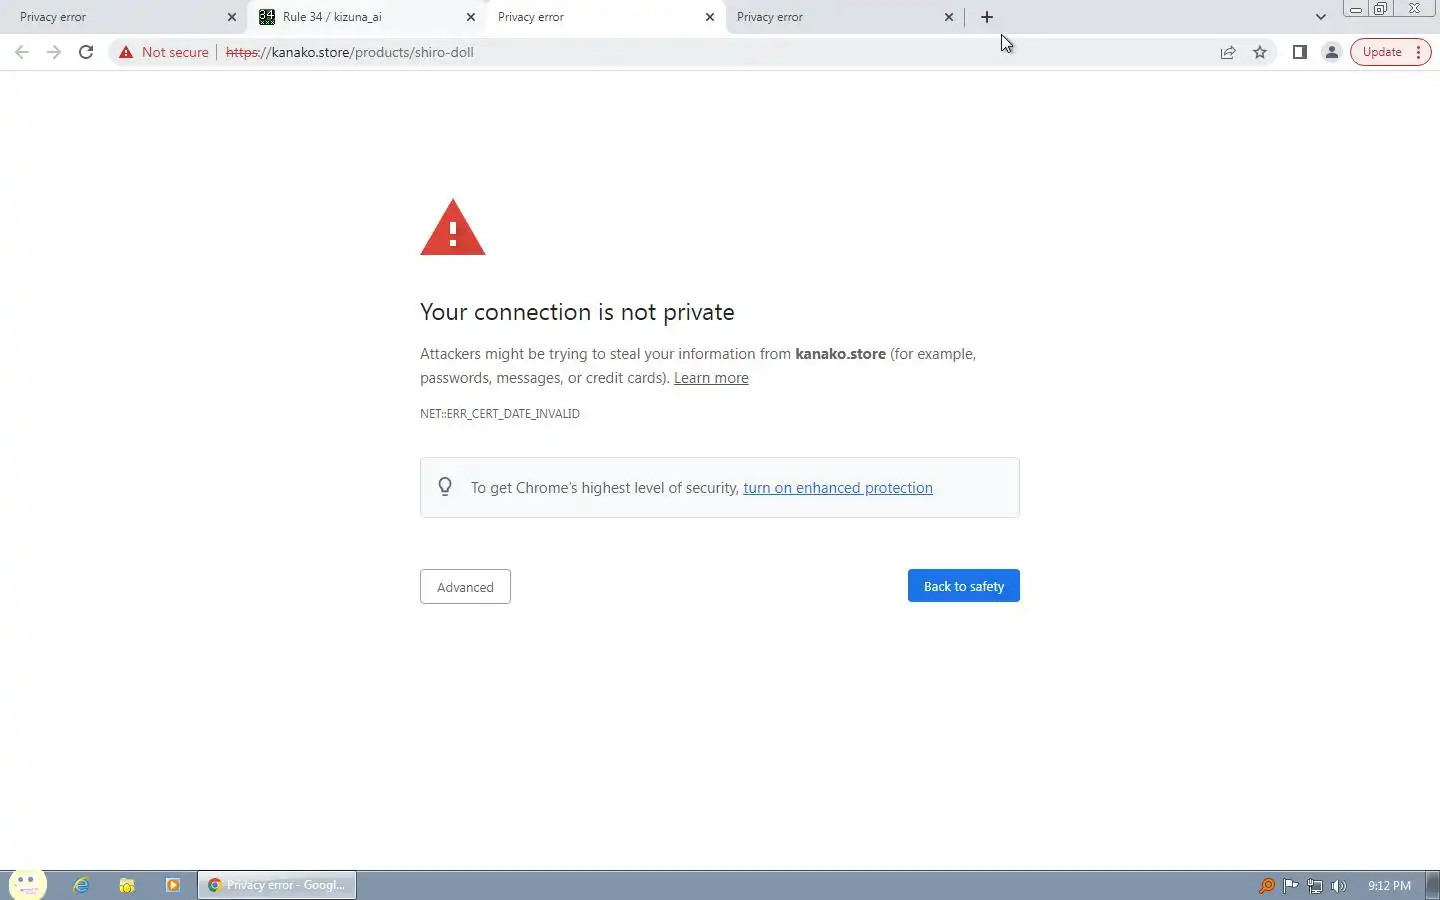This screenshot has width=1440, height=900.
Task: Expand the tab search dropdown arrow
Action: point(1321,17)
